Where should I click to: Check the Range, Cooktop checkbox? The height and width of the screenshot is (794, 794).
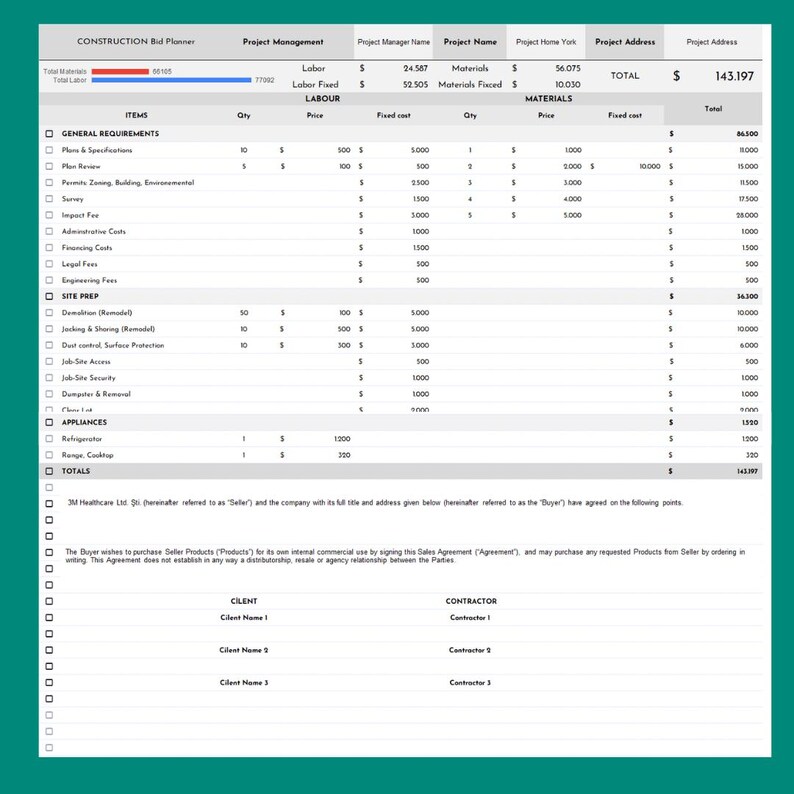pos(49,455)
